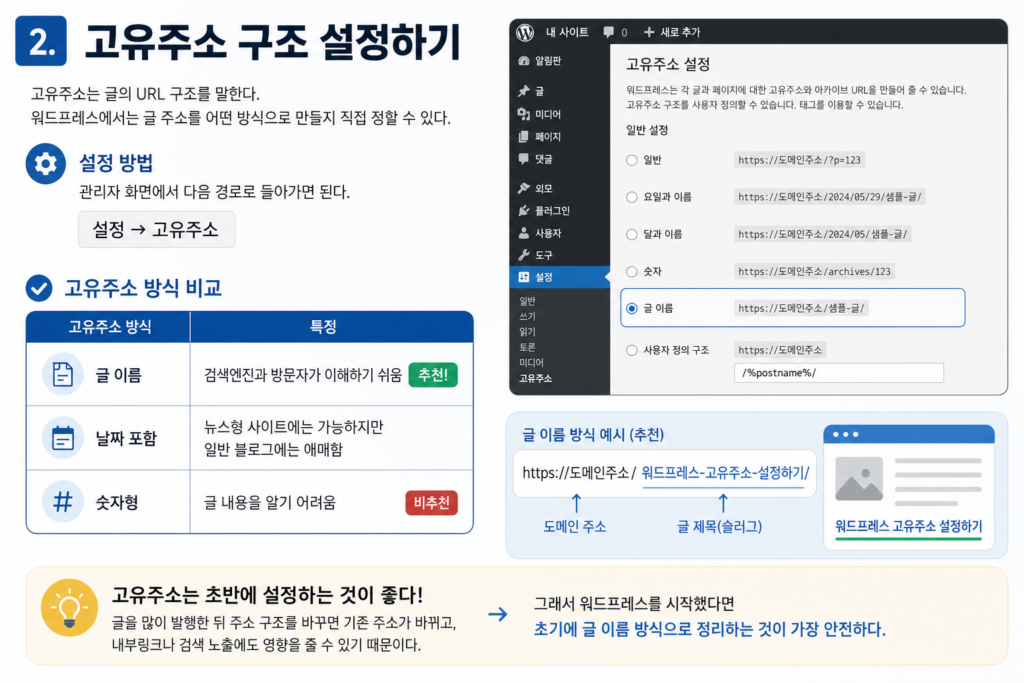Click the https://도메인주소/archives/123 example URL

814,272
